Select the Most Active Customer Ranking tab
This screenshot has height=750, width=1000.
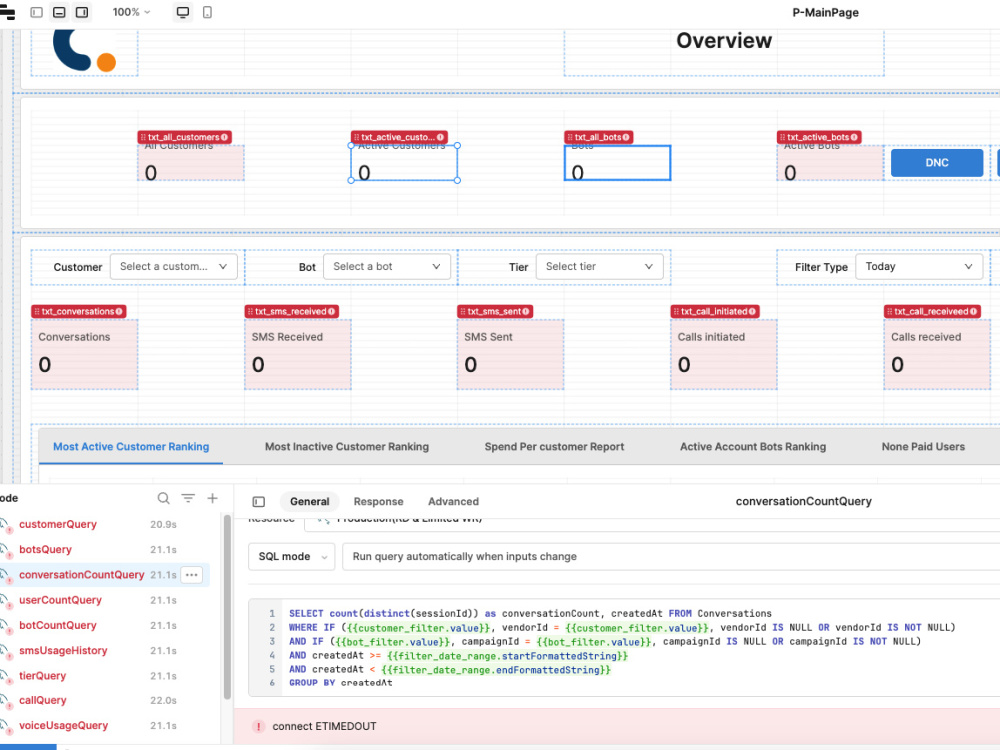pyautogui.click(x=131, y=446)
